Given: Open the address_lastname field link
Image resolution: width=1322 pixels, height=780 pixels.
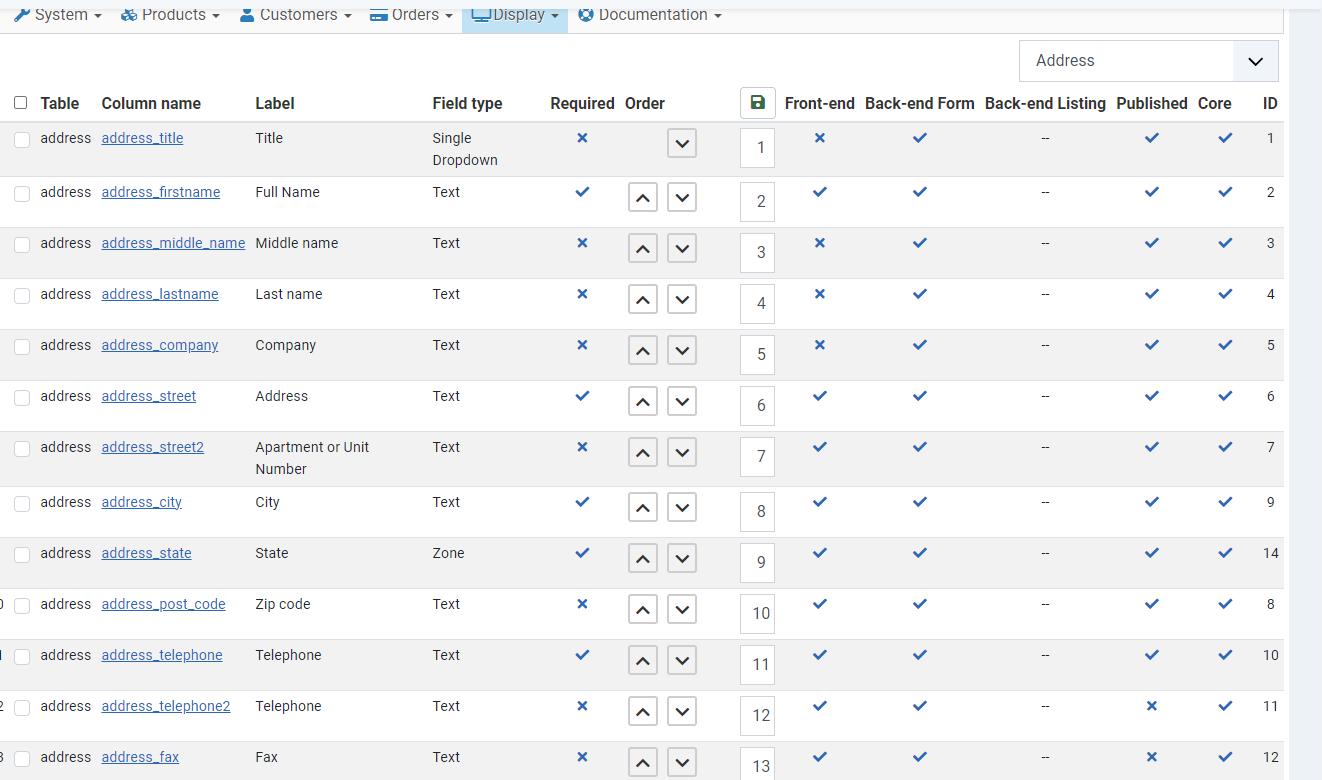Looking at the screenshot, I should pos(160,294).
